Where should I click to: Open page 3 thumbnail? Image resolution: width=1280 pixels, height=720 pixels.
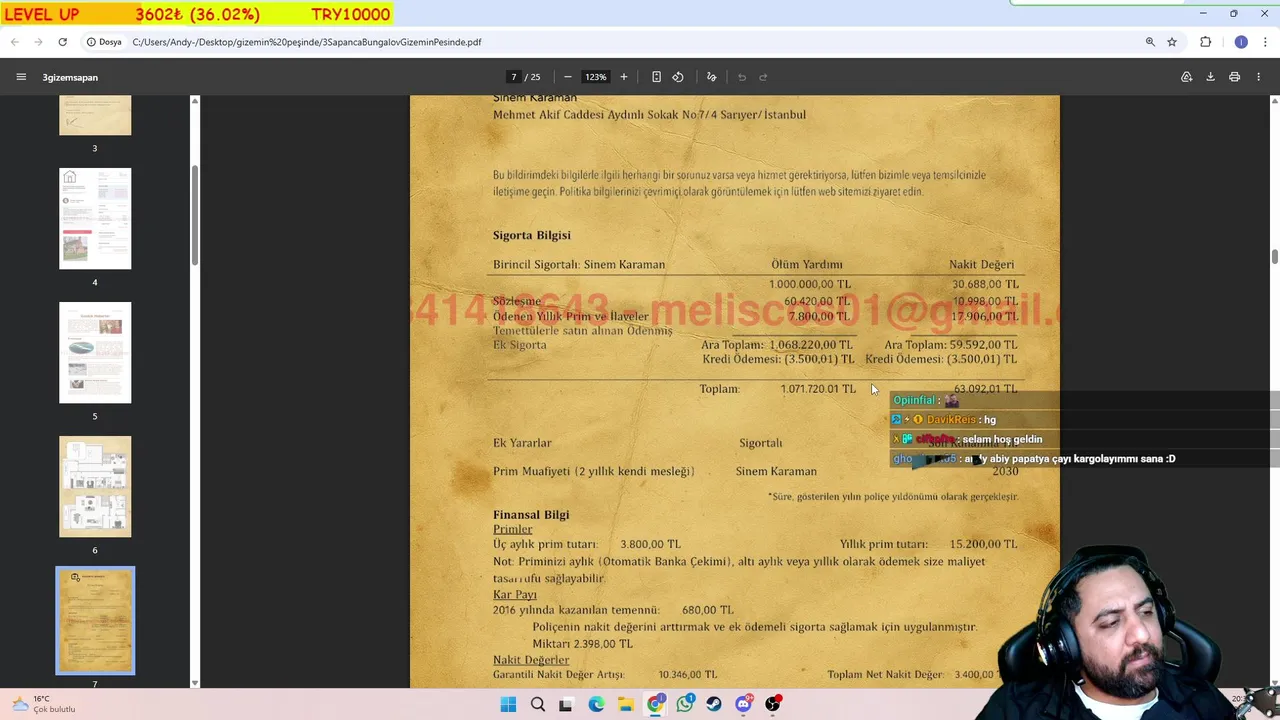[x=95, y=115]
